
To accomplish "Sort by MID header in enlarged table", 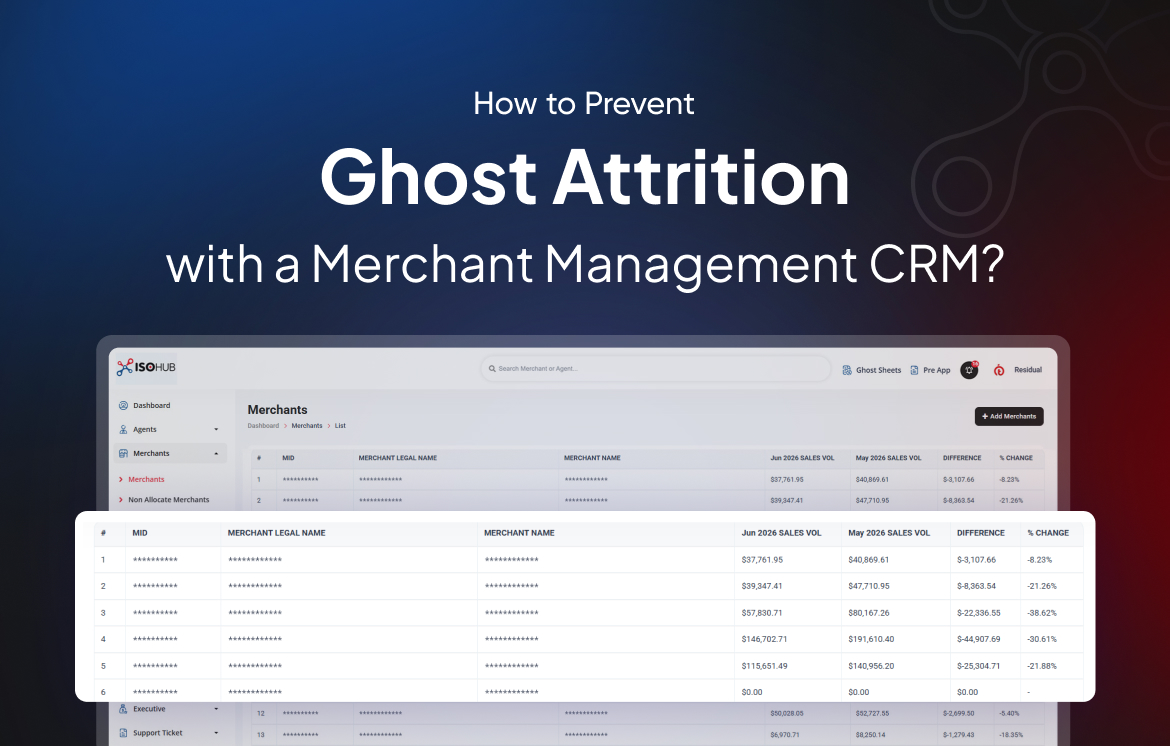I will point(140,533).
